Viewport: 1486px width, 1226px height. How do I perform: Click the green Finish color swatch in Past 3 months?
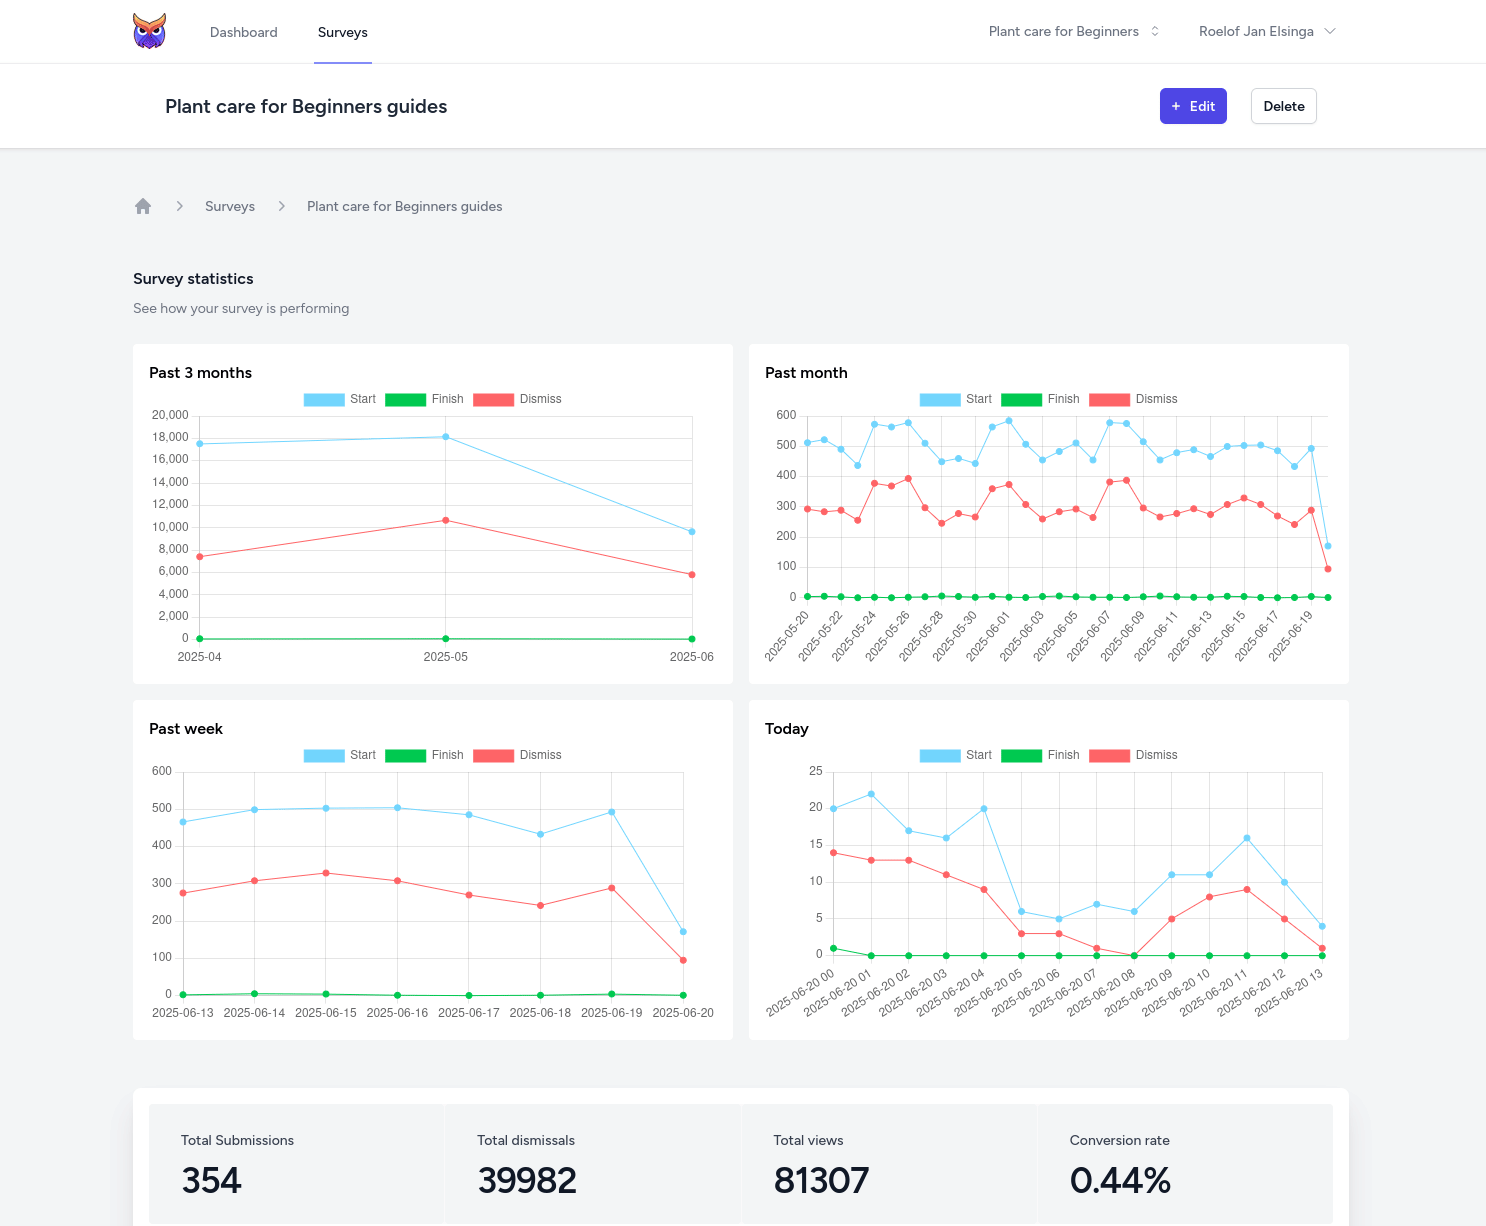point(405,399)
